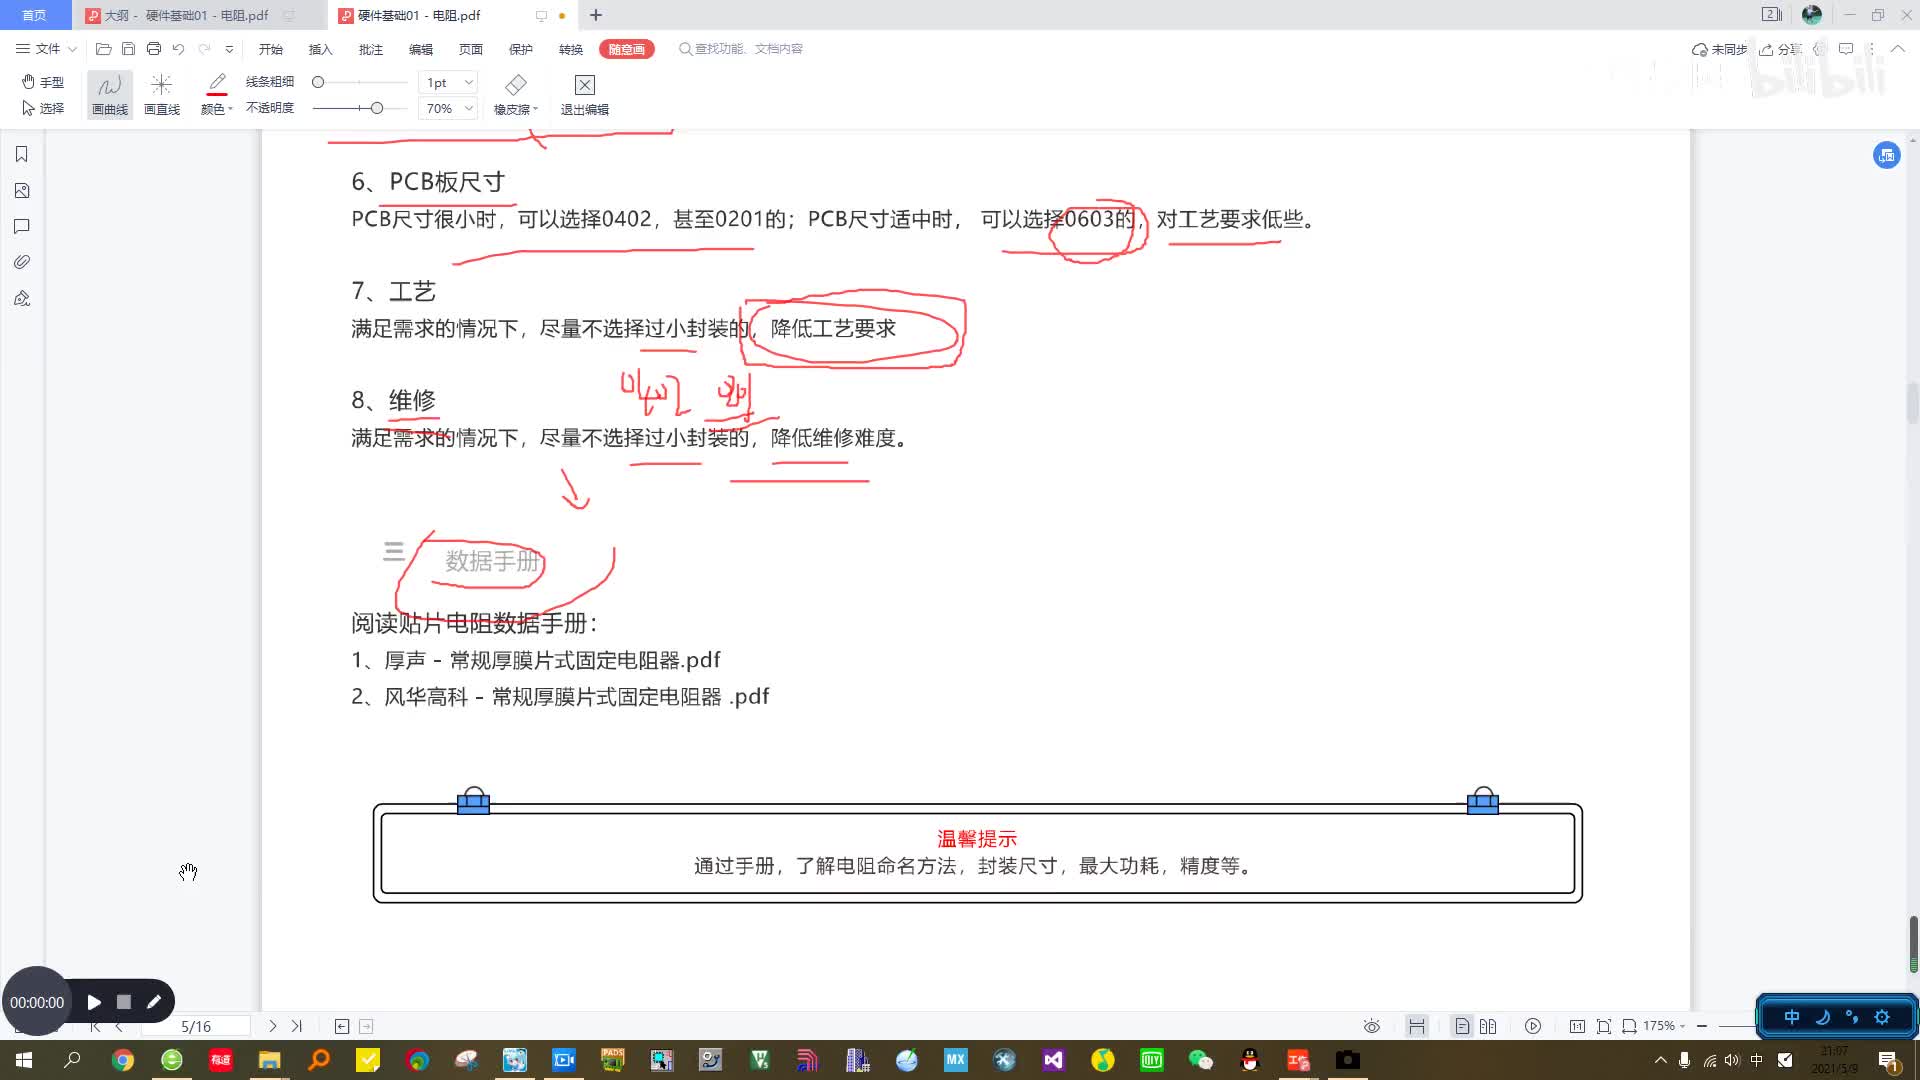Open the 颜色 pen color picker

point(216,95)
